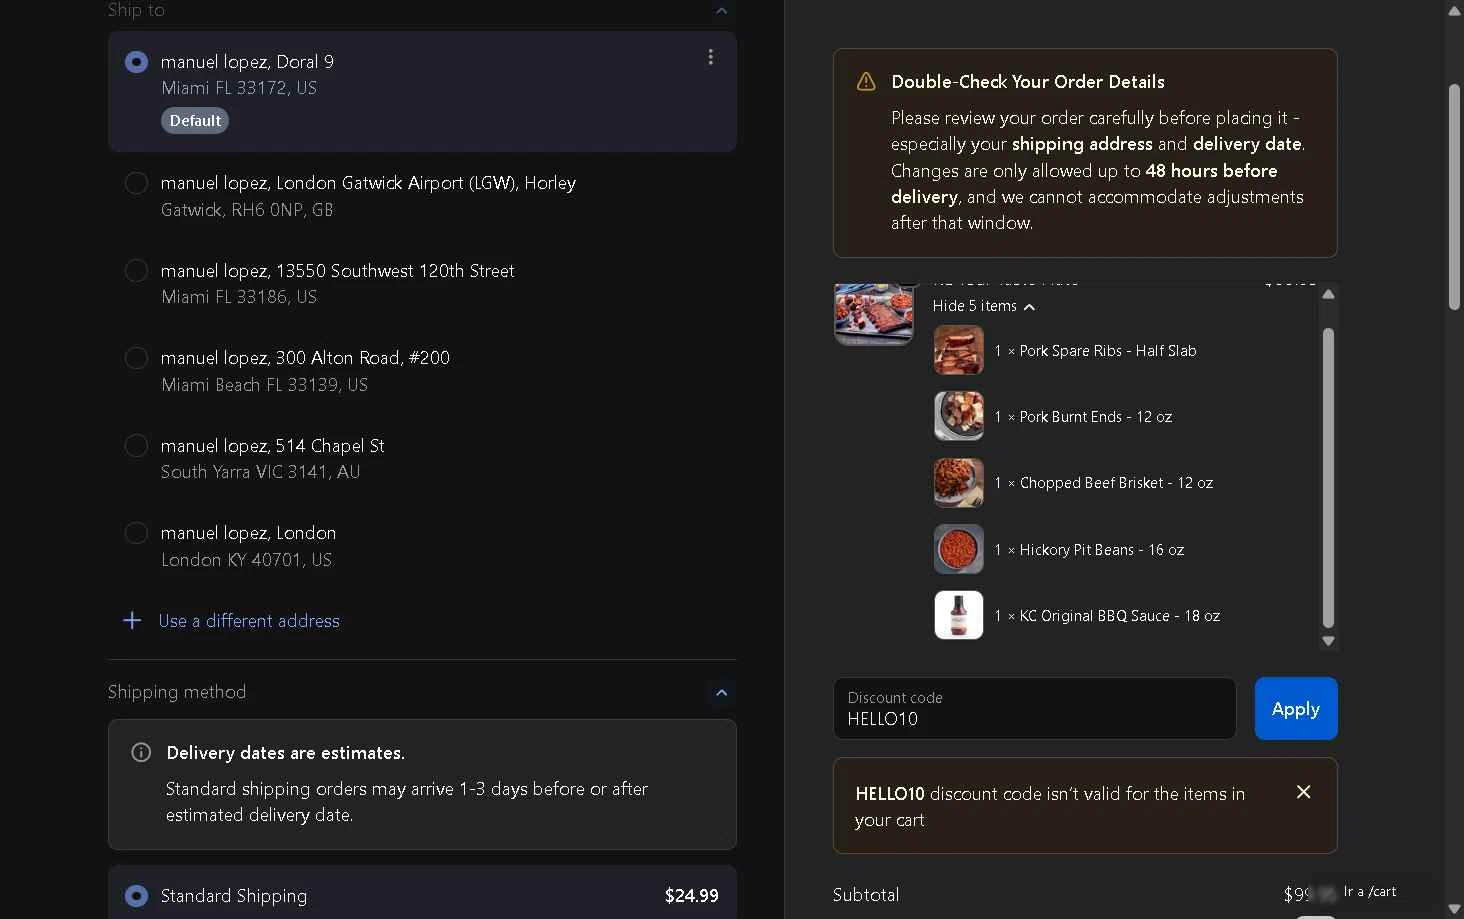The width and height of the screenshot is (1464, 919).
Task: Select 514 Chapel St South Yarra address
Action: [136, 446]
